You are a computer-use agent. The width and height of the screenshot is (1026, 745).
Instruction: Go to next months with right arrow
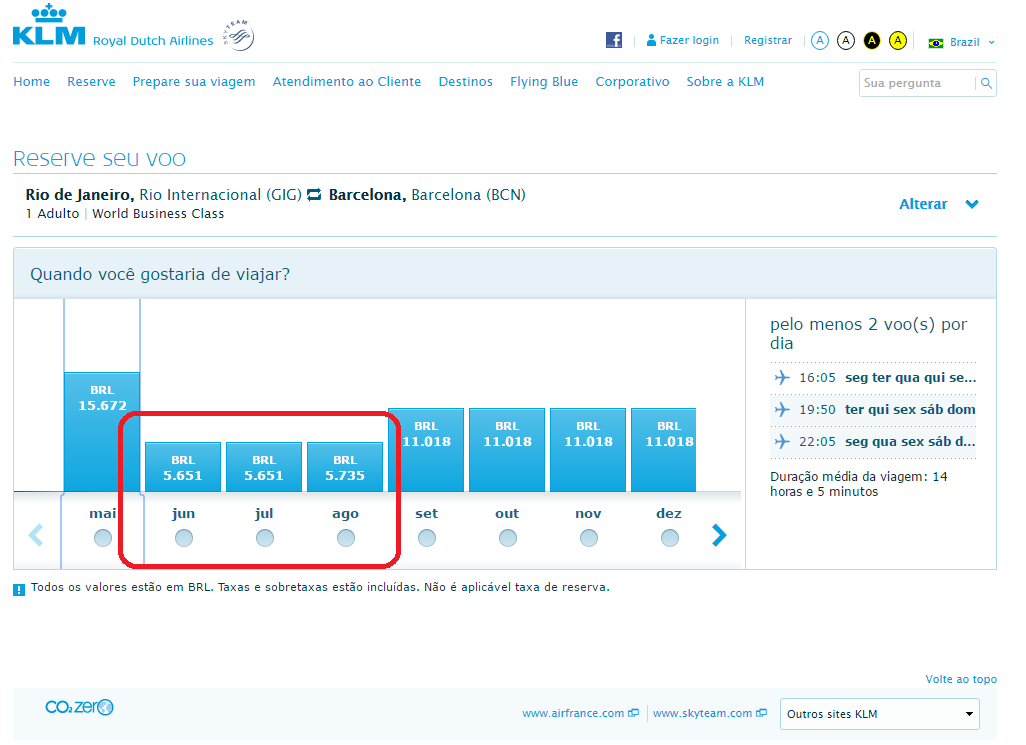tap(719, 535)
